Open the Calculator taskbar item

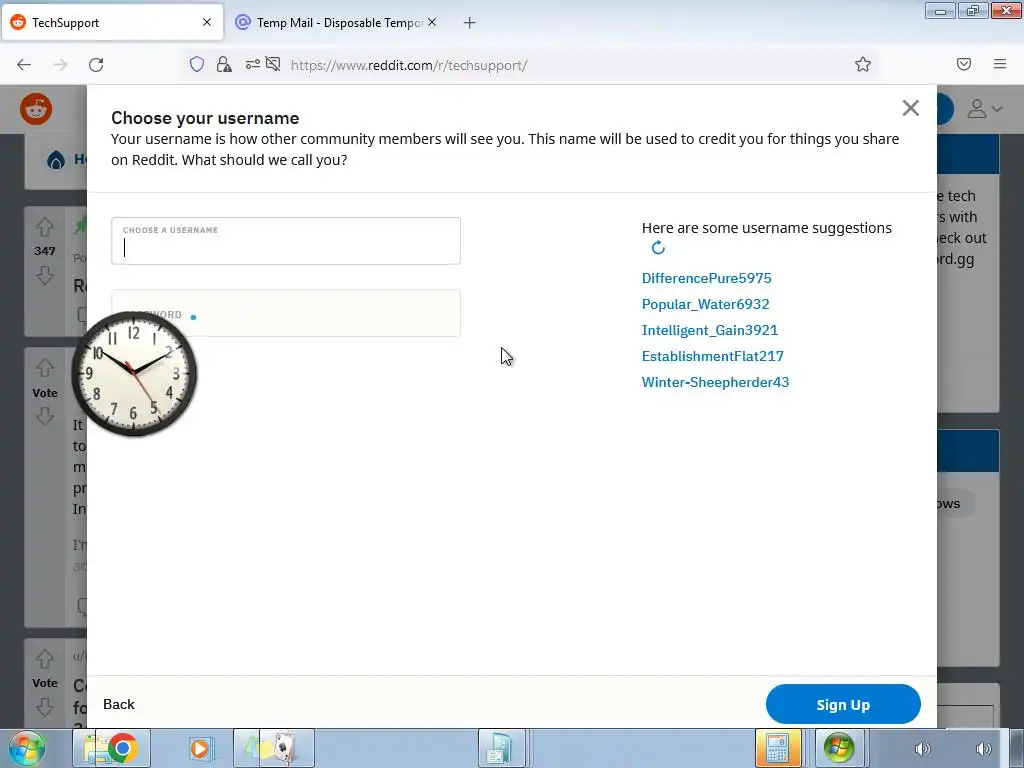[778, 748]
